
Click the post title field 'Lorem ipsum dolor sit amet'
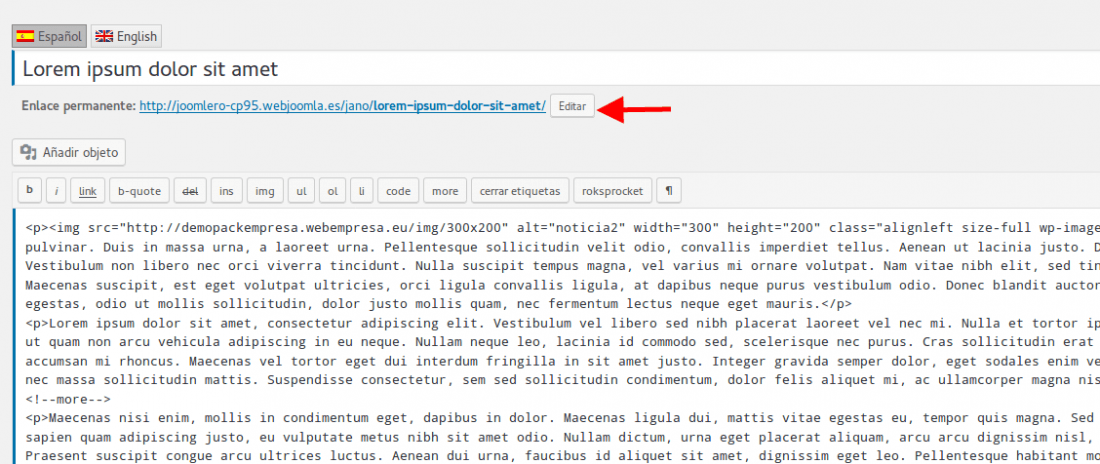tap(556, 69)
